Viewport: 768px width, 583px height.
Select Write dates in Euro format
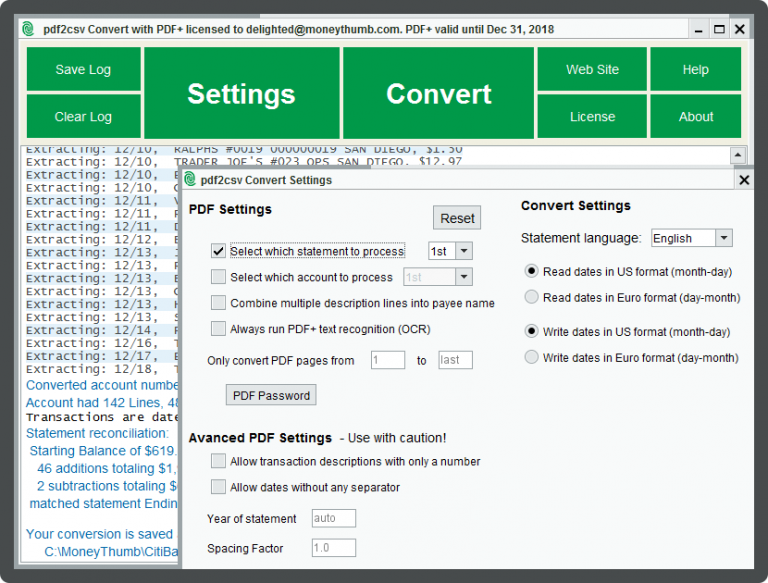[x=531, y=357]
